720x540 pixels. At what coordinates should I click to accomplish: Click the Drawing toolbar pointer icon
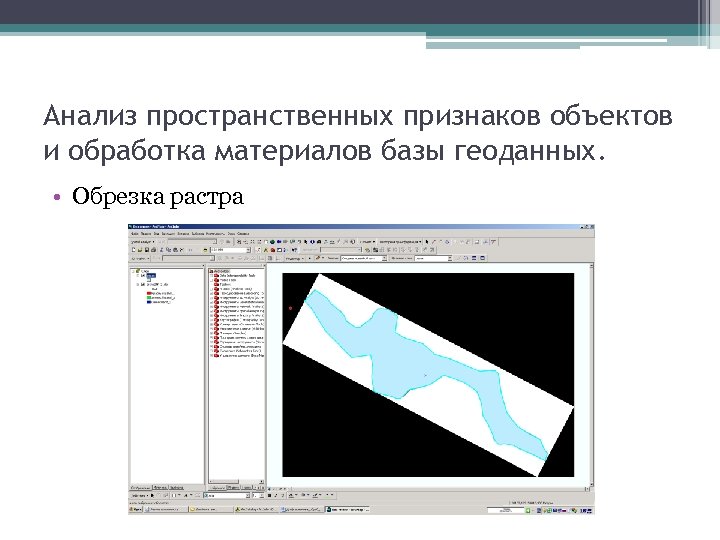[152, 495]
